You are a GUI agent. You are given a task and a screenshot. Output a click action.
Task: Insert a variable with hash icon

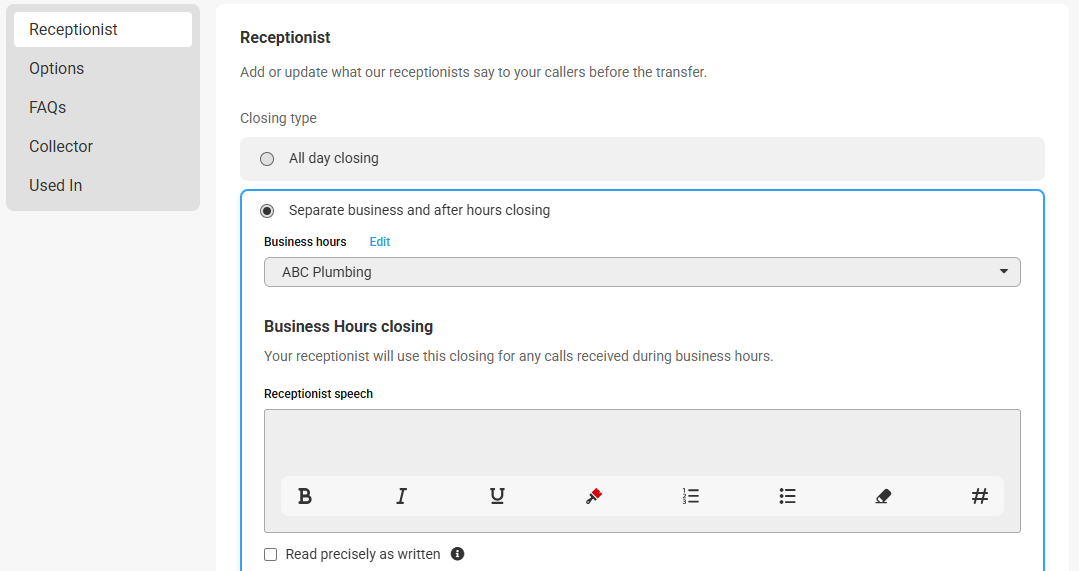[x=980, y=496]
